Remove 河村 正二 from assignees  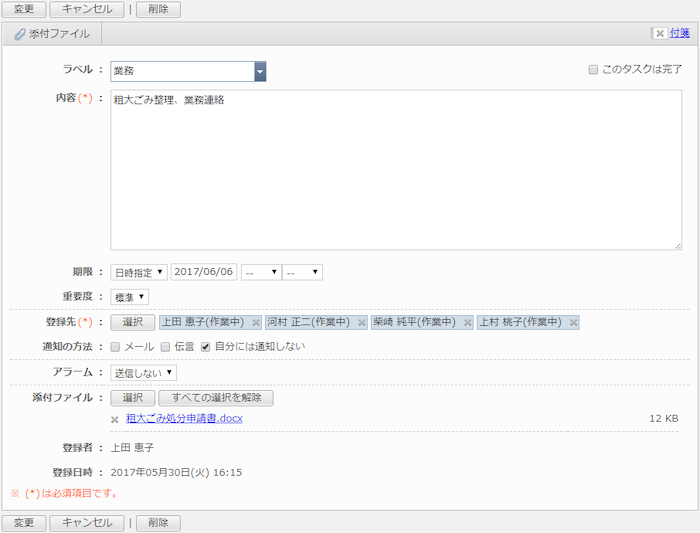(361, 323)
